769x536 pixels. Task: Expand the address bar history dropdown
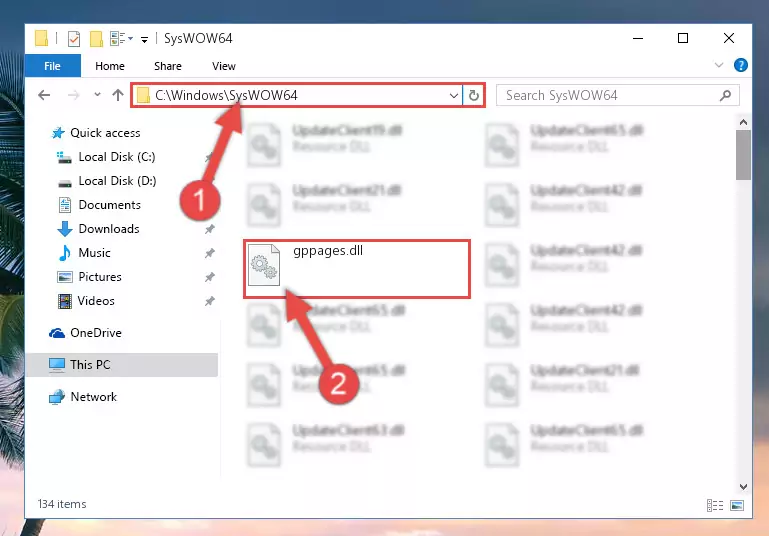point(454,96)
